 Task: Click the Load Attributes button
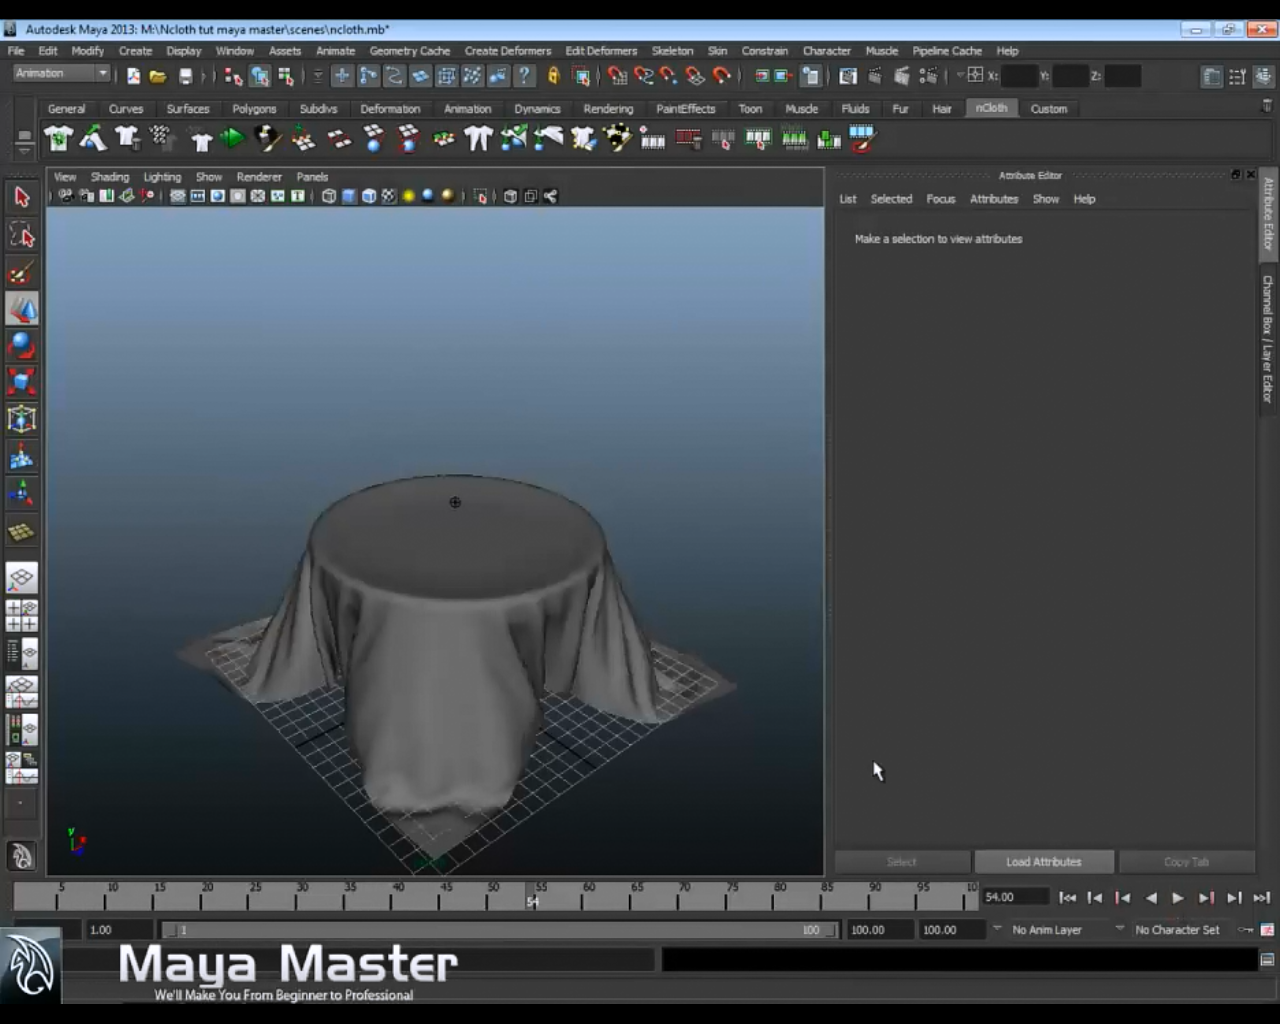(1043, 861)
